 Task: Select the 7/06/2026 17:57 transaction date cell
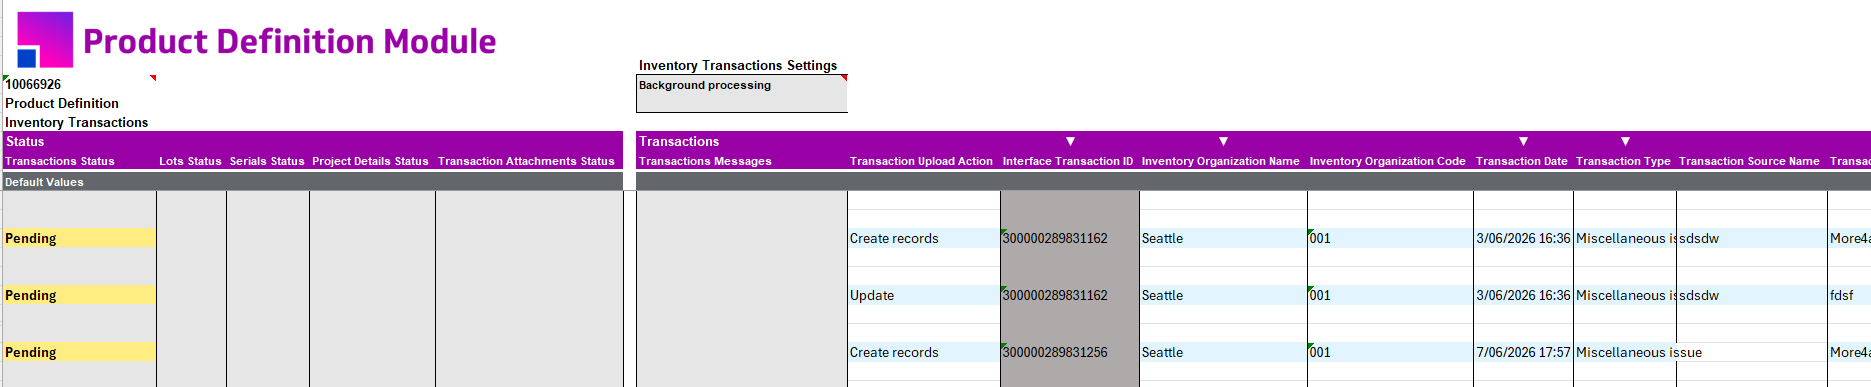click(1523, 352)
